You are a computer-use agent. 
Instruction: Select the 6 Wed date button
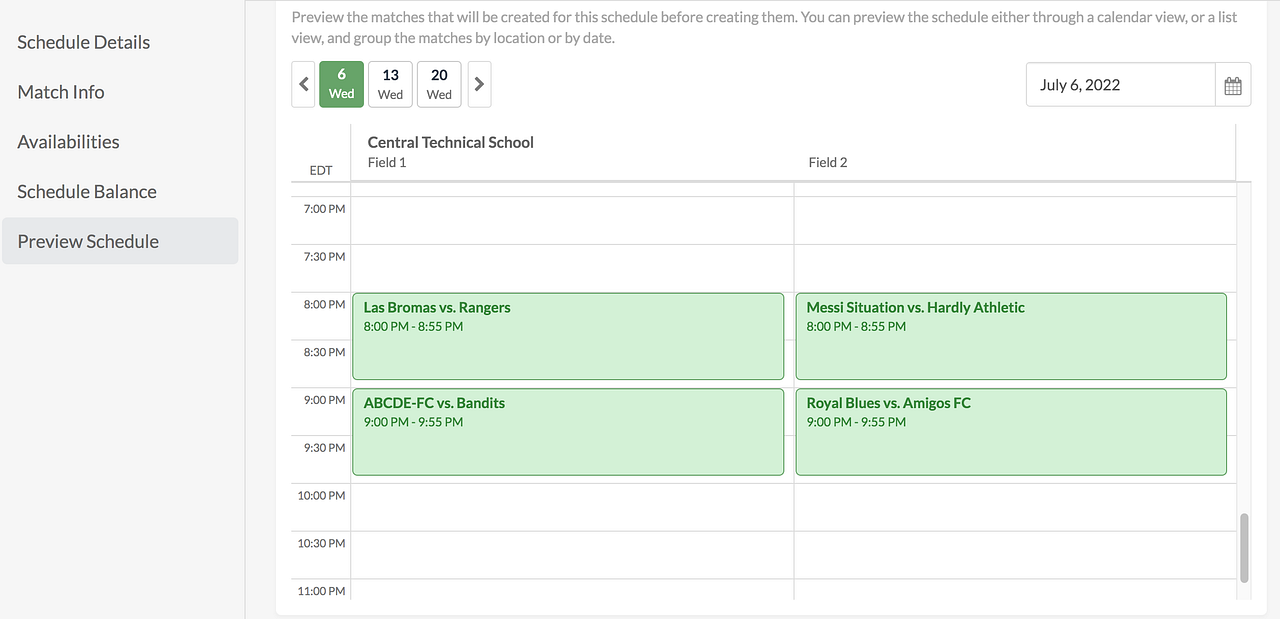pyautogui.click(x=342, y=84)
